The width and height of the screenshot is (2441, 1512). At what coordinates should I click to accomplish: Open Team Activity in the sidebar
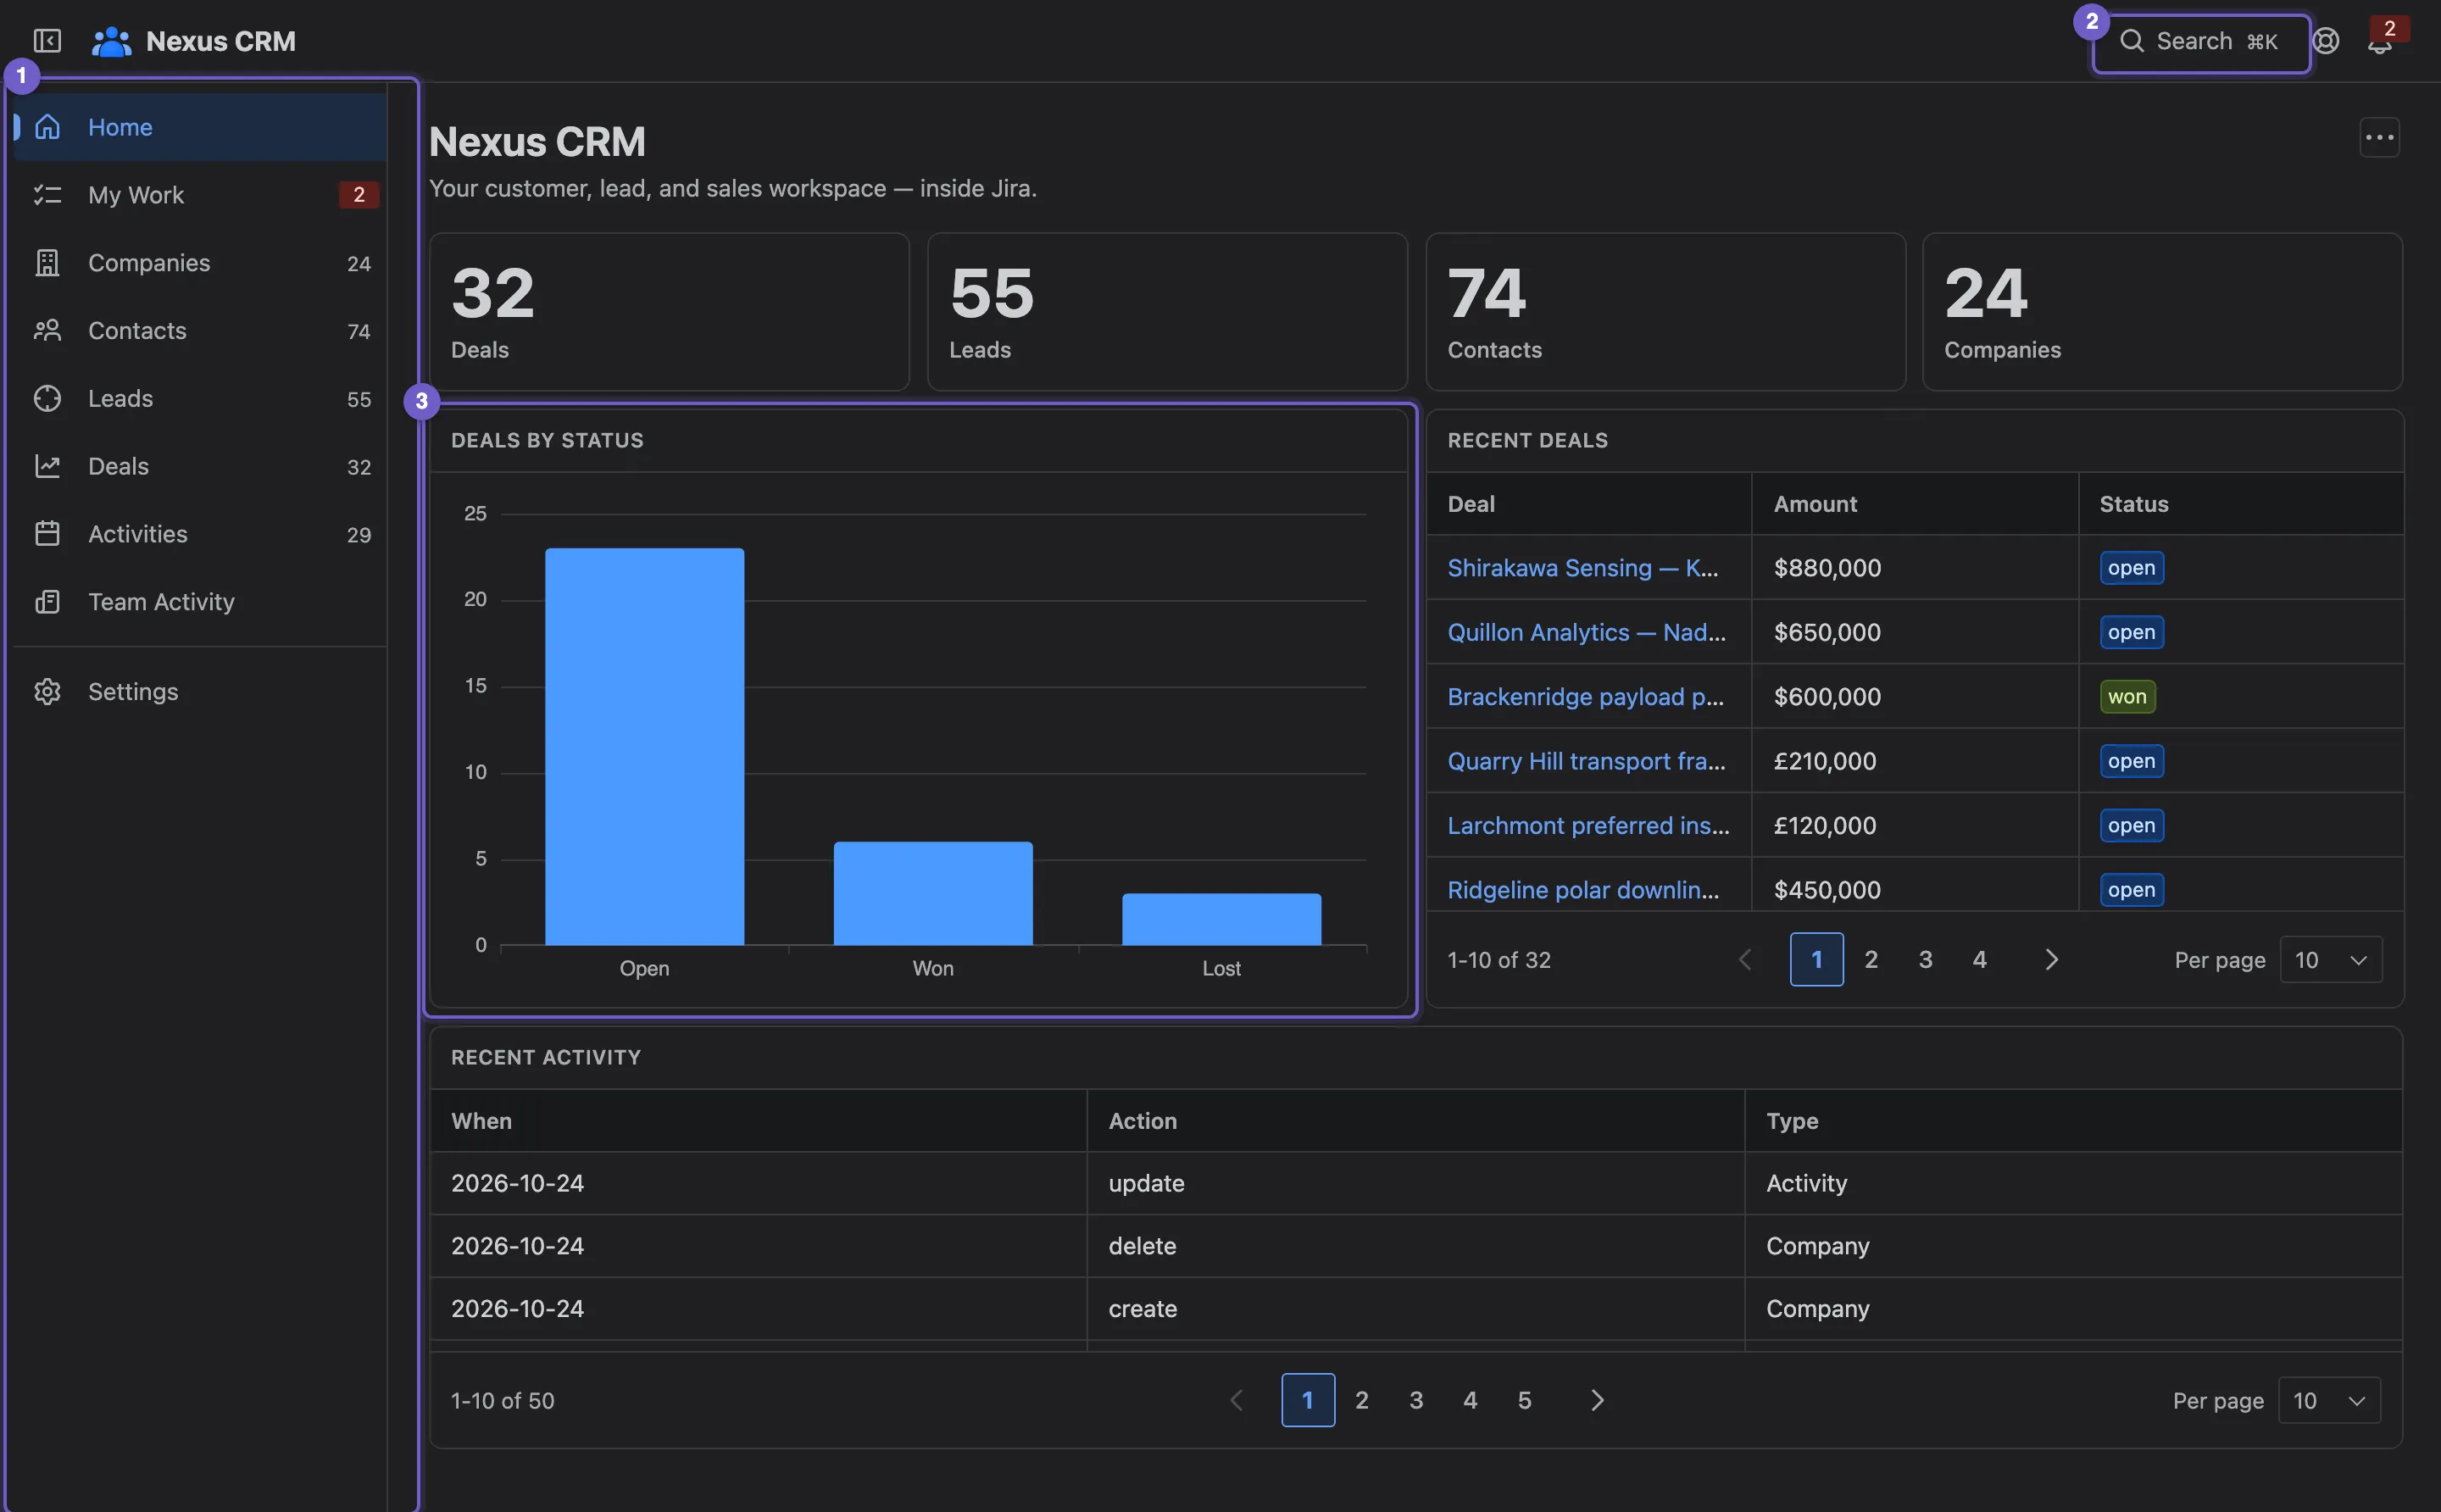(200, 602)
